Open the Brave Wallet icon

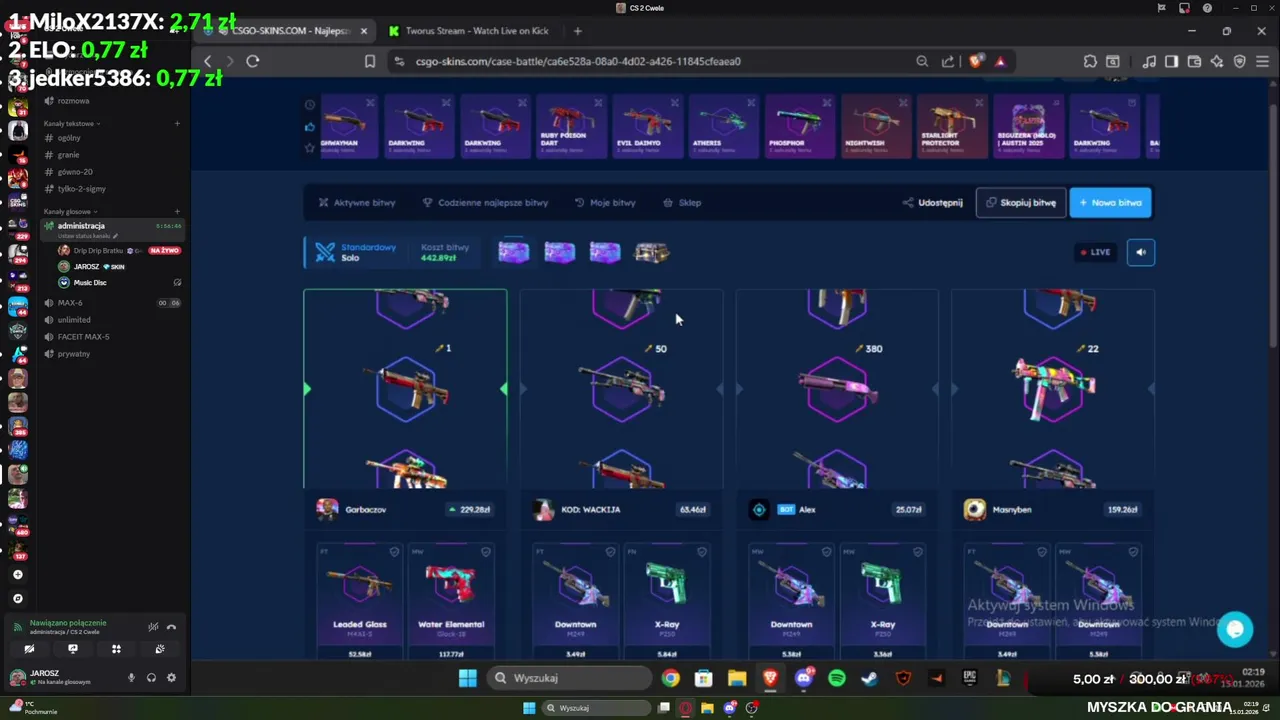click(x=1194, y=61)
